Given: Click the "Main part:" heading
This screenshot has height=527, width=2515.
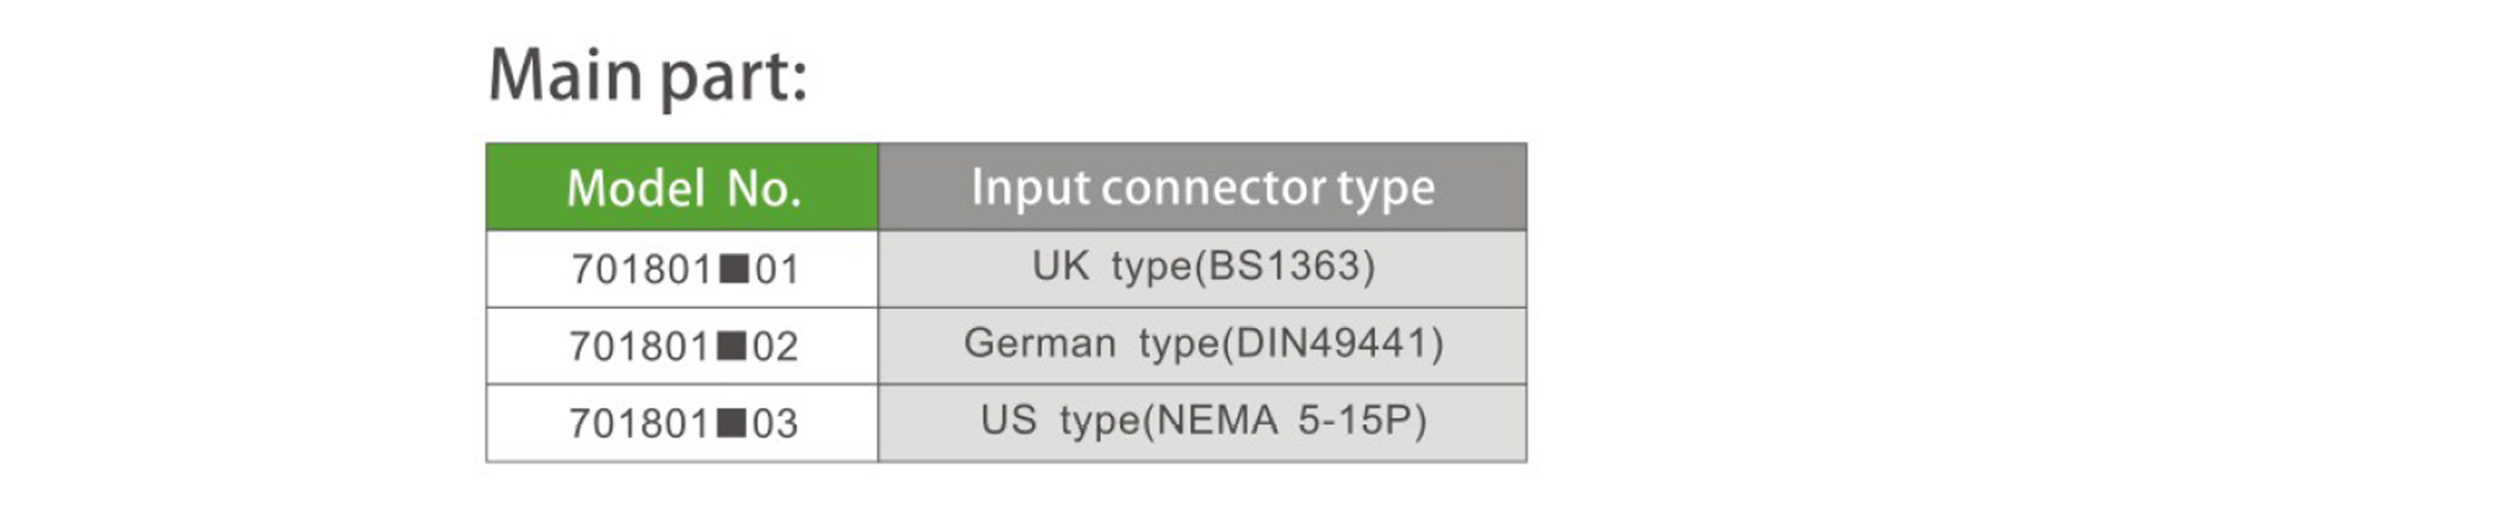Looking at the screenshot, I should 647,77.
